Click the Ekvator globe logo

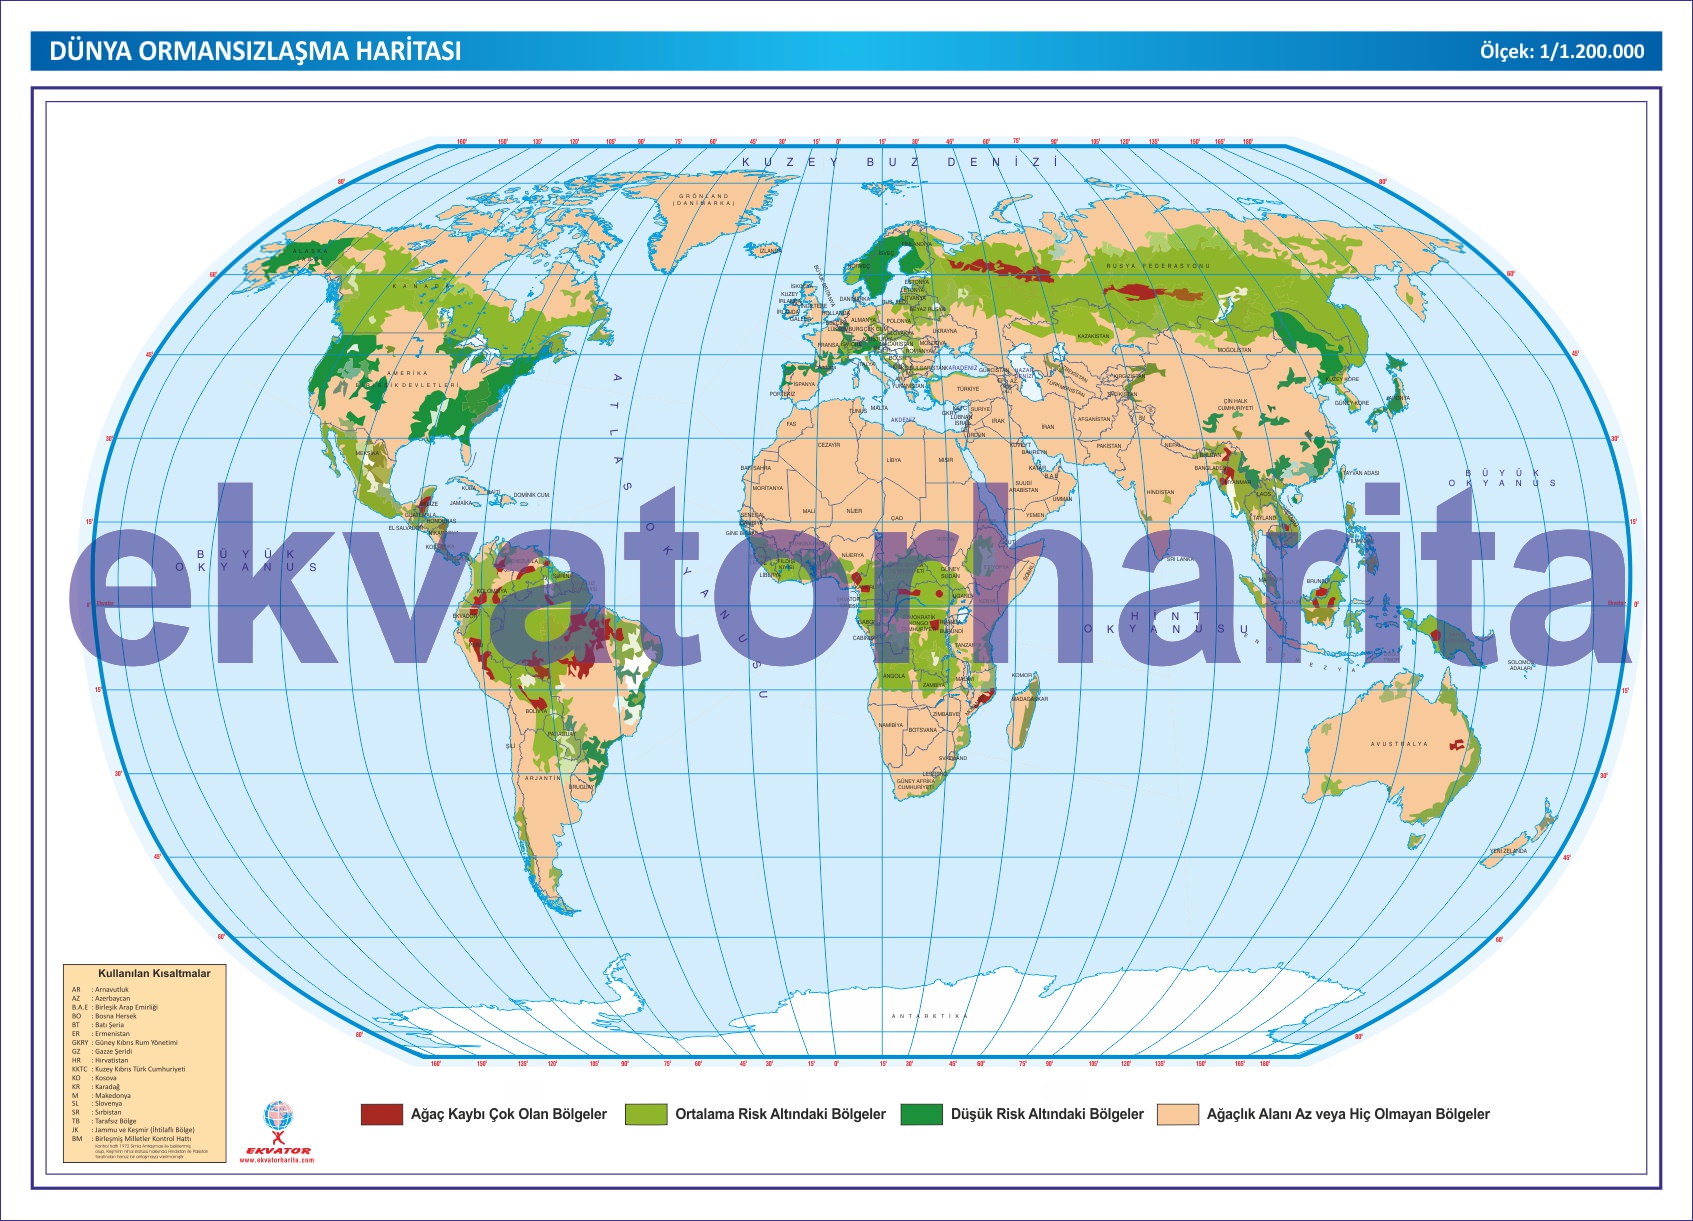coord(279,1122)
